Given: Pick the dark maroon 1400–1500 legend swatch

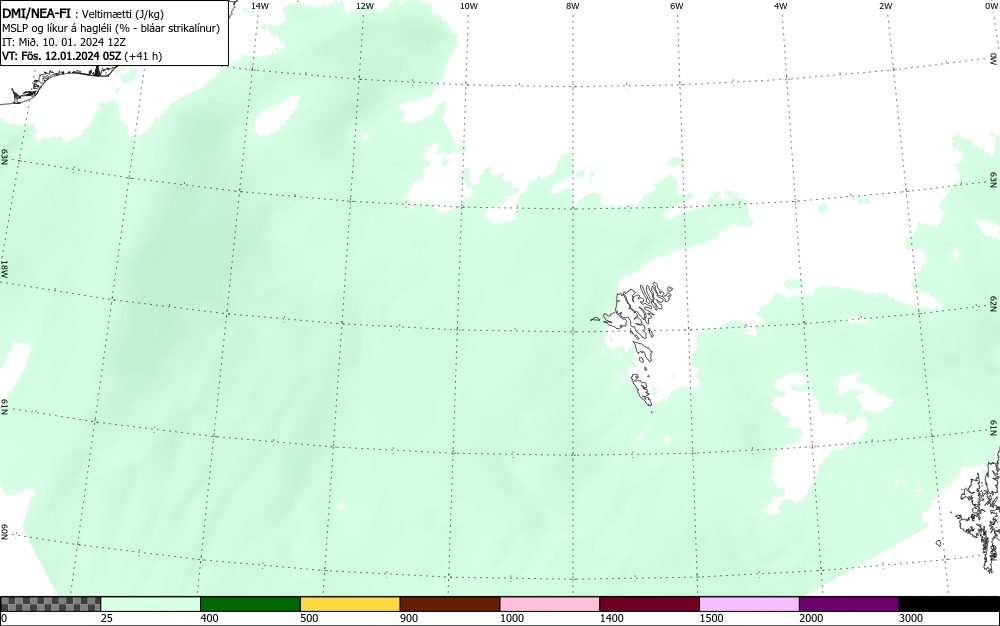Looking at the screenshot, I should pos(649,604).
